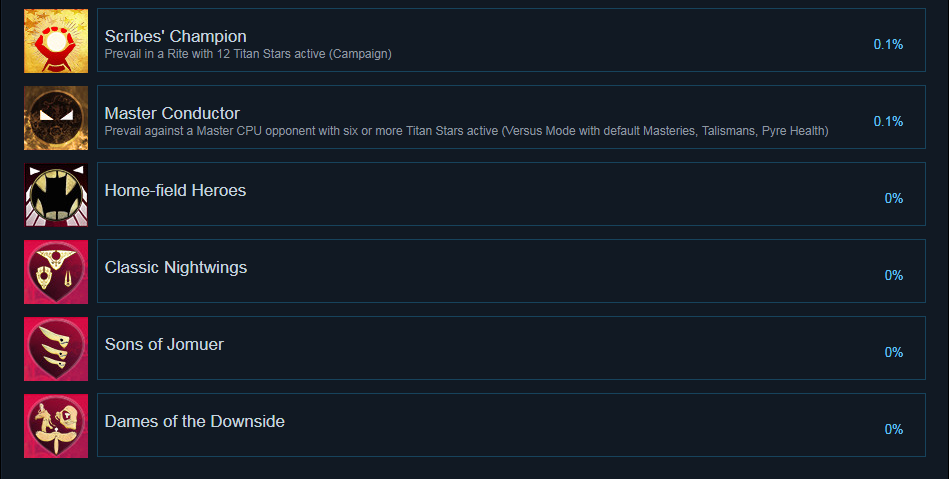
Task: Click the Sons of Jomuer icon
Action: pyautogui.click(x=56, y=349)
